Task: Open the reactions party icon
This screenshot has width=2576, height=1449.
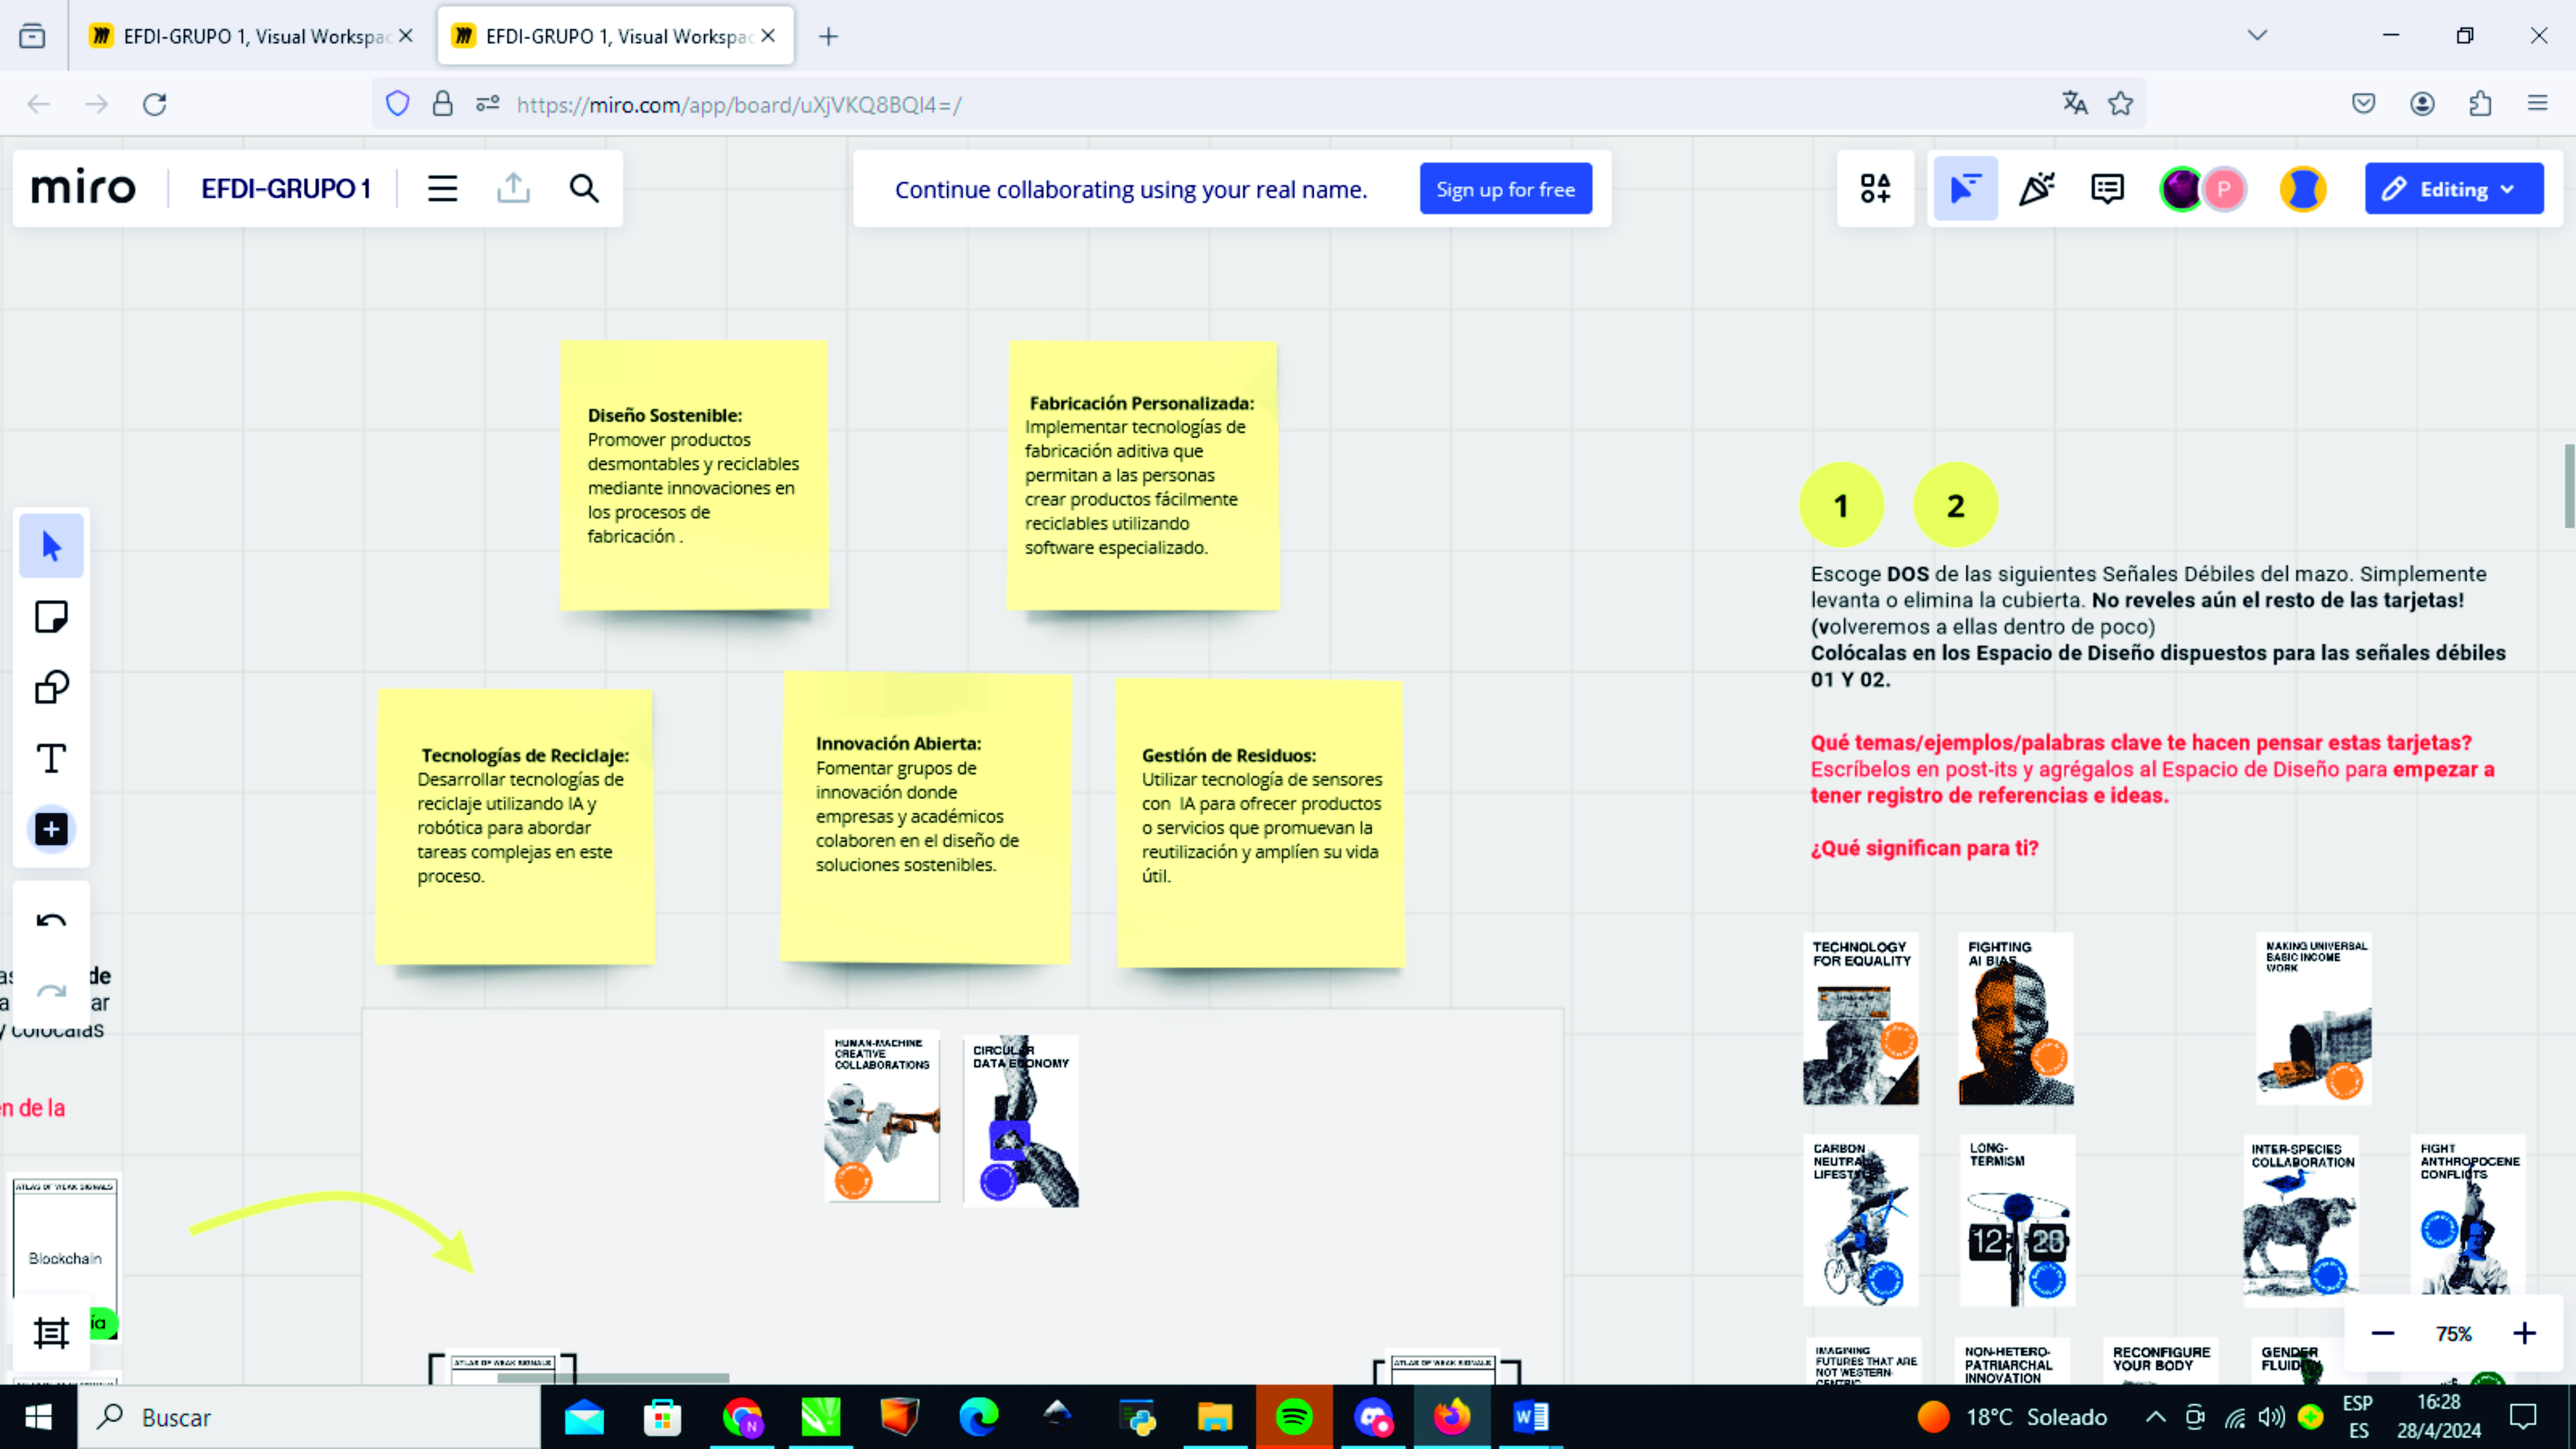Action: [2037, 188]
